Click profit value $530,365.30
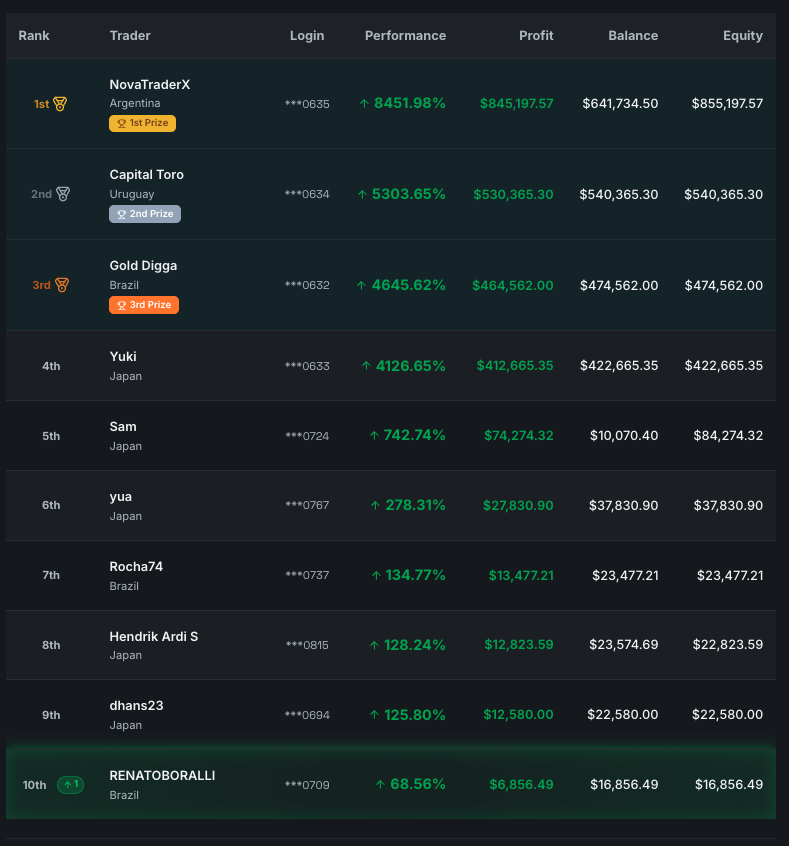The image size is (789, 846). 513,194
